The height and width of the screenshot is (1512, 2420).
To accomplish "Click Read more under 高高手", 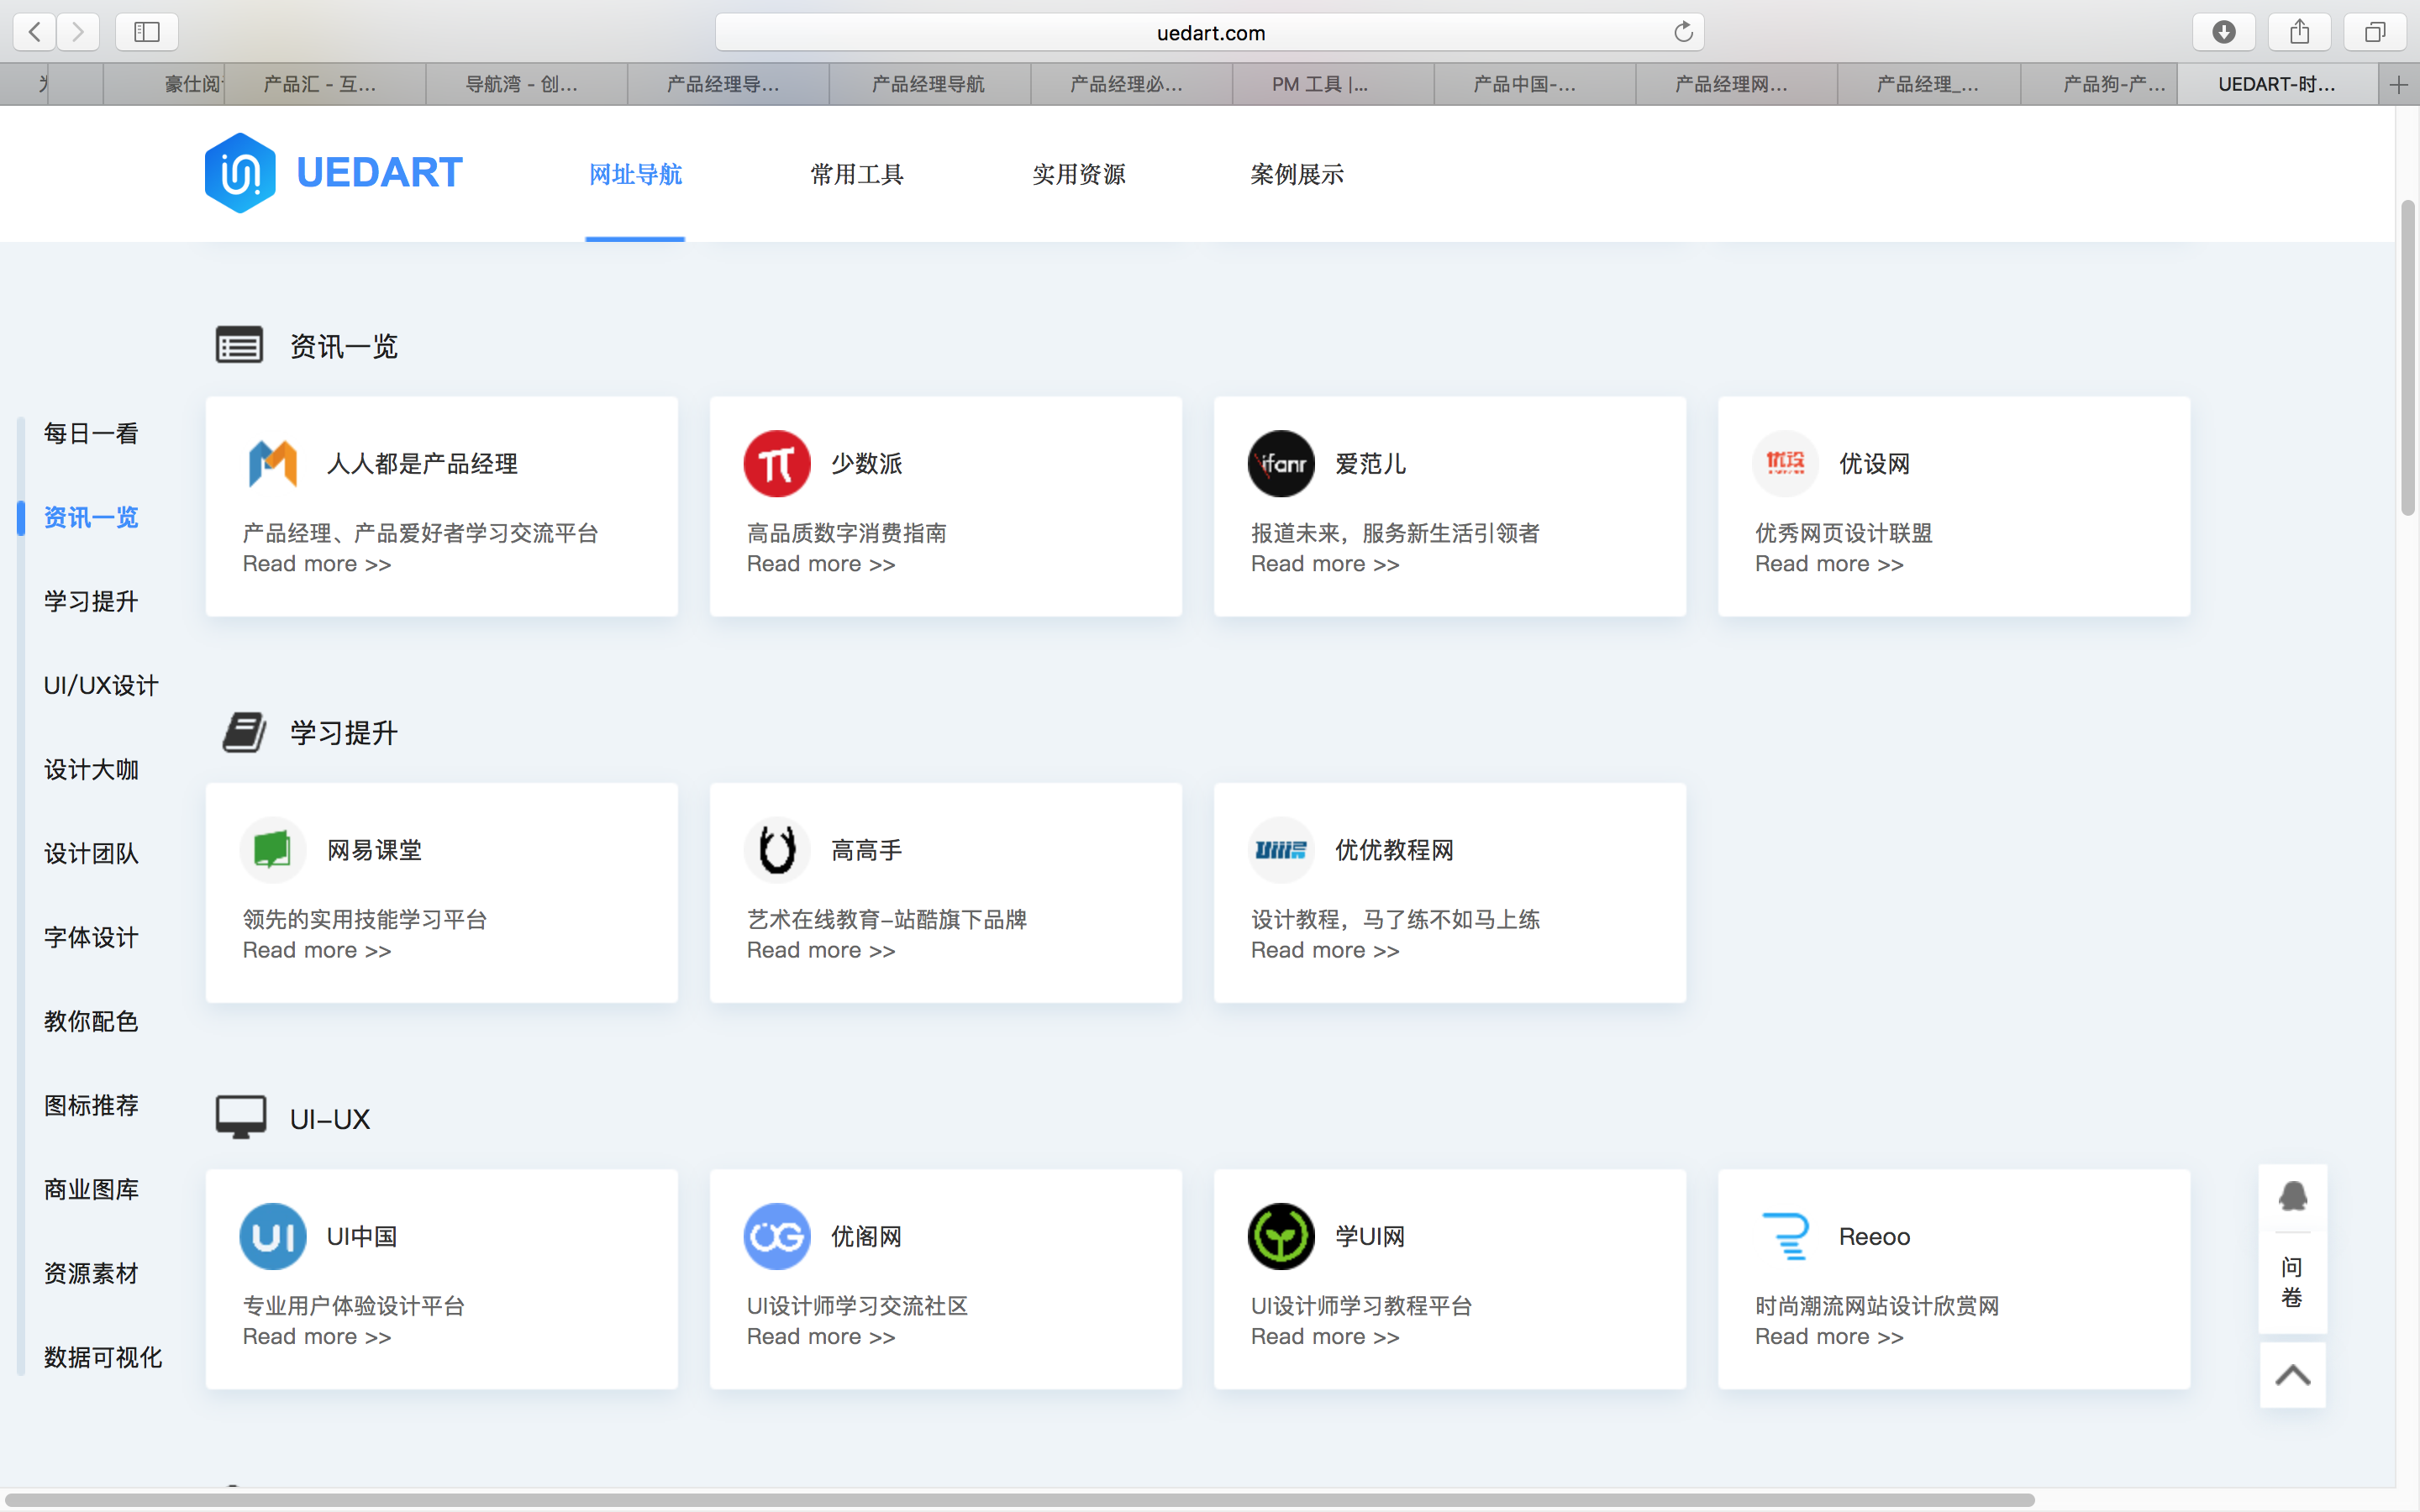I will [821, 950].
